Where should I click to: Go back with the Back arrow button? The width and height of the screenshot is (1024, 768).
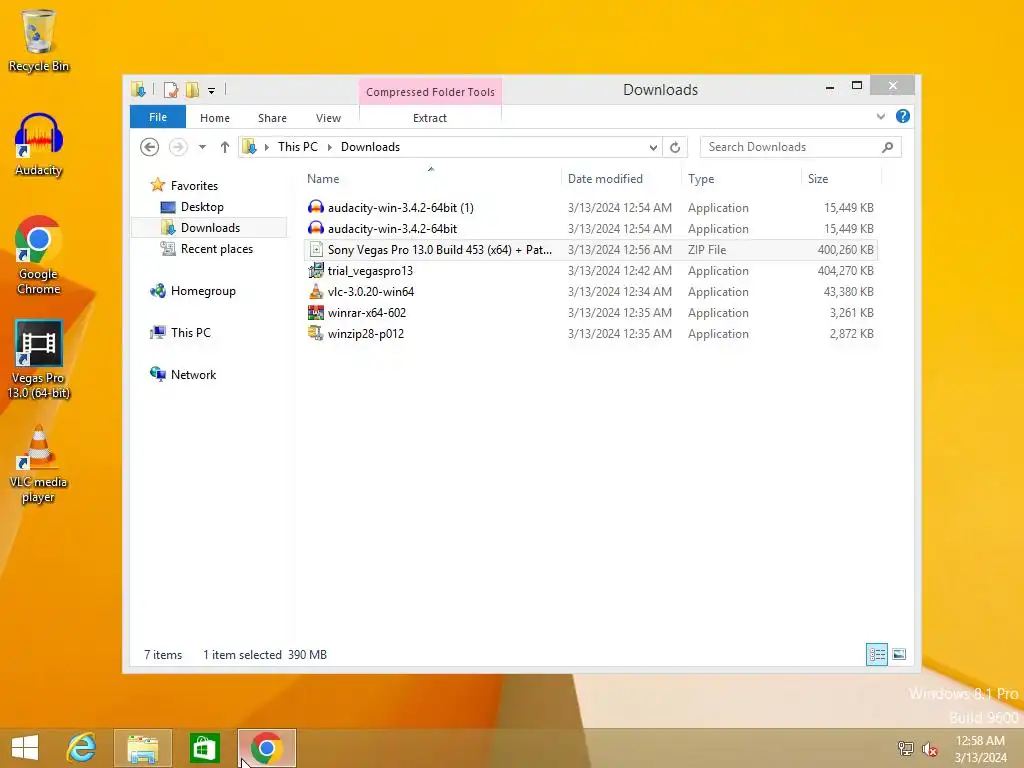tap(150, 147)
